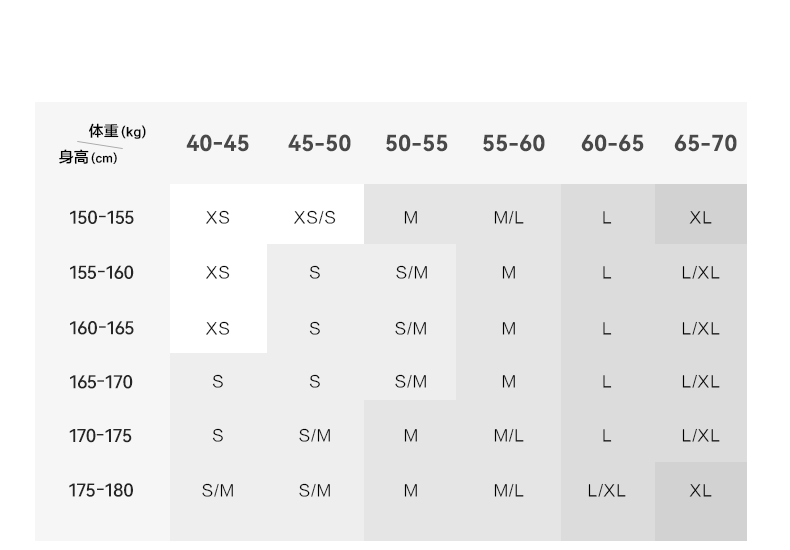Viewport: 790px width, 550px height.
Task: Click the 160-165 height row label
Action: (101, 328)
